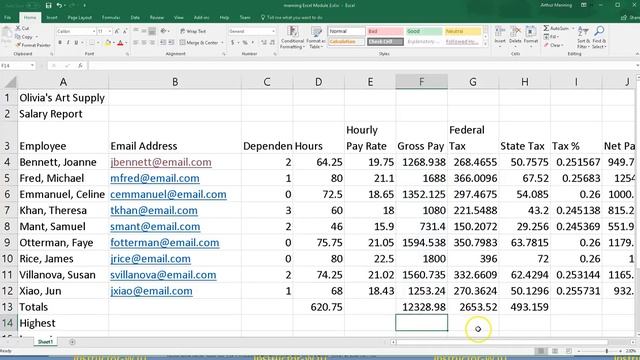Image resolution: width=640 pixels, height=360 pixels.
Task: Open jbennett@email.com link
Action: click(x=161, y=162)
